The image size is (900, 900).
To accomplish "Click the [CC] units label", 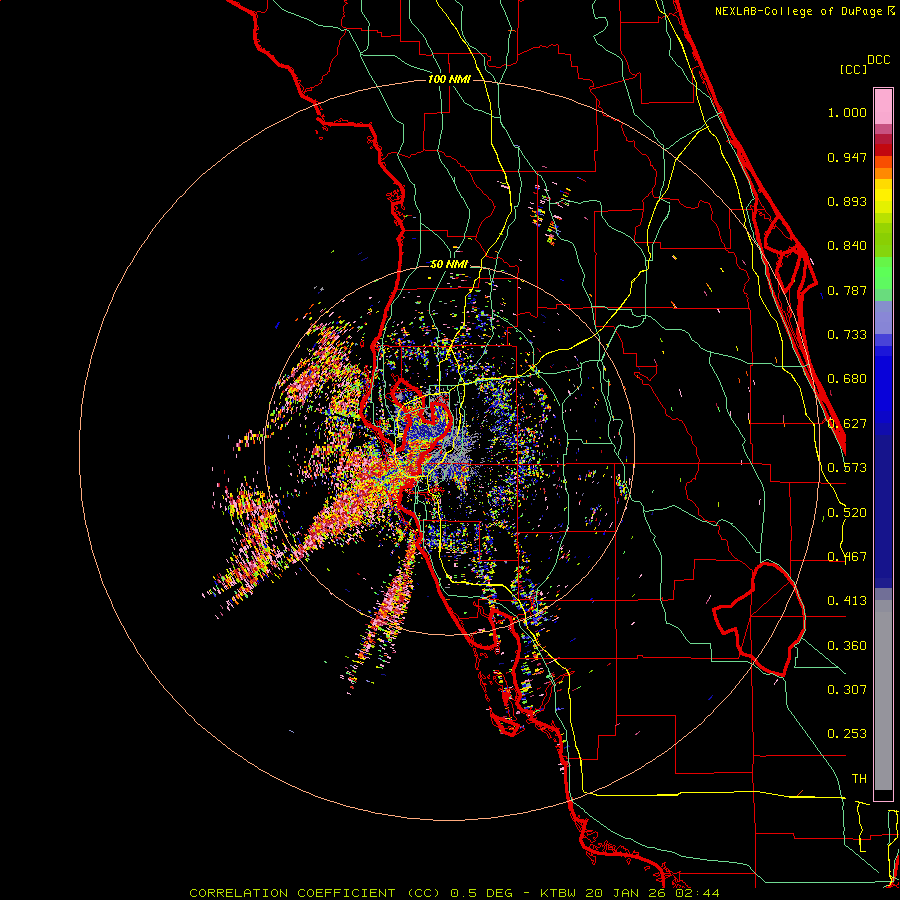I will pos(853,69).
